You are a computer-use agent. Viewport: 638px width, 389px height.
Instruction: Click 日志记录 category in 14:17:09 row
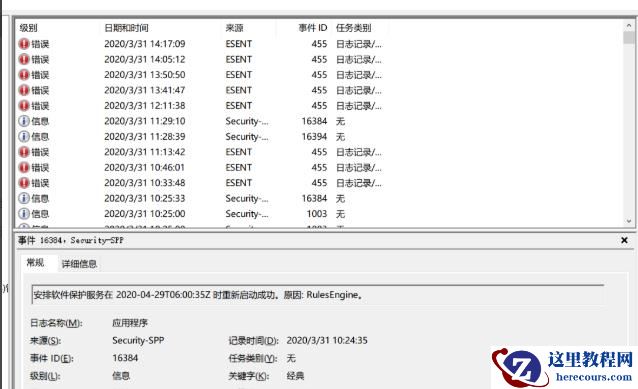pos(359,44)
